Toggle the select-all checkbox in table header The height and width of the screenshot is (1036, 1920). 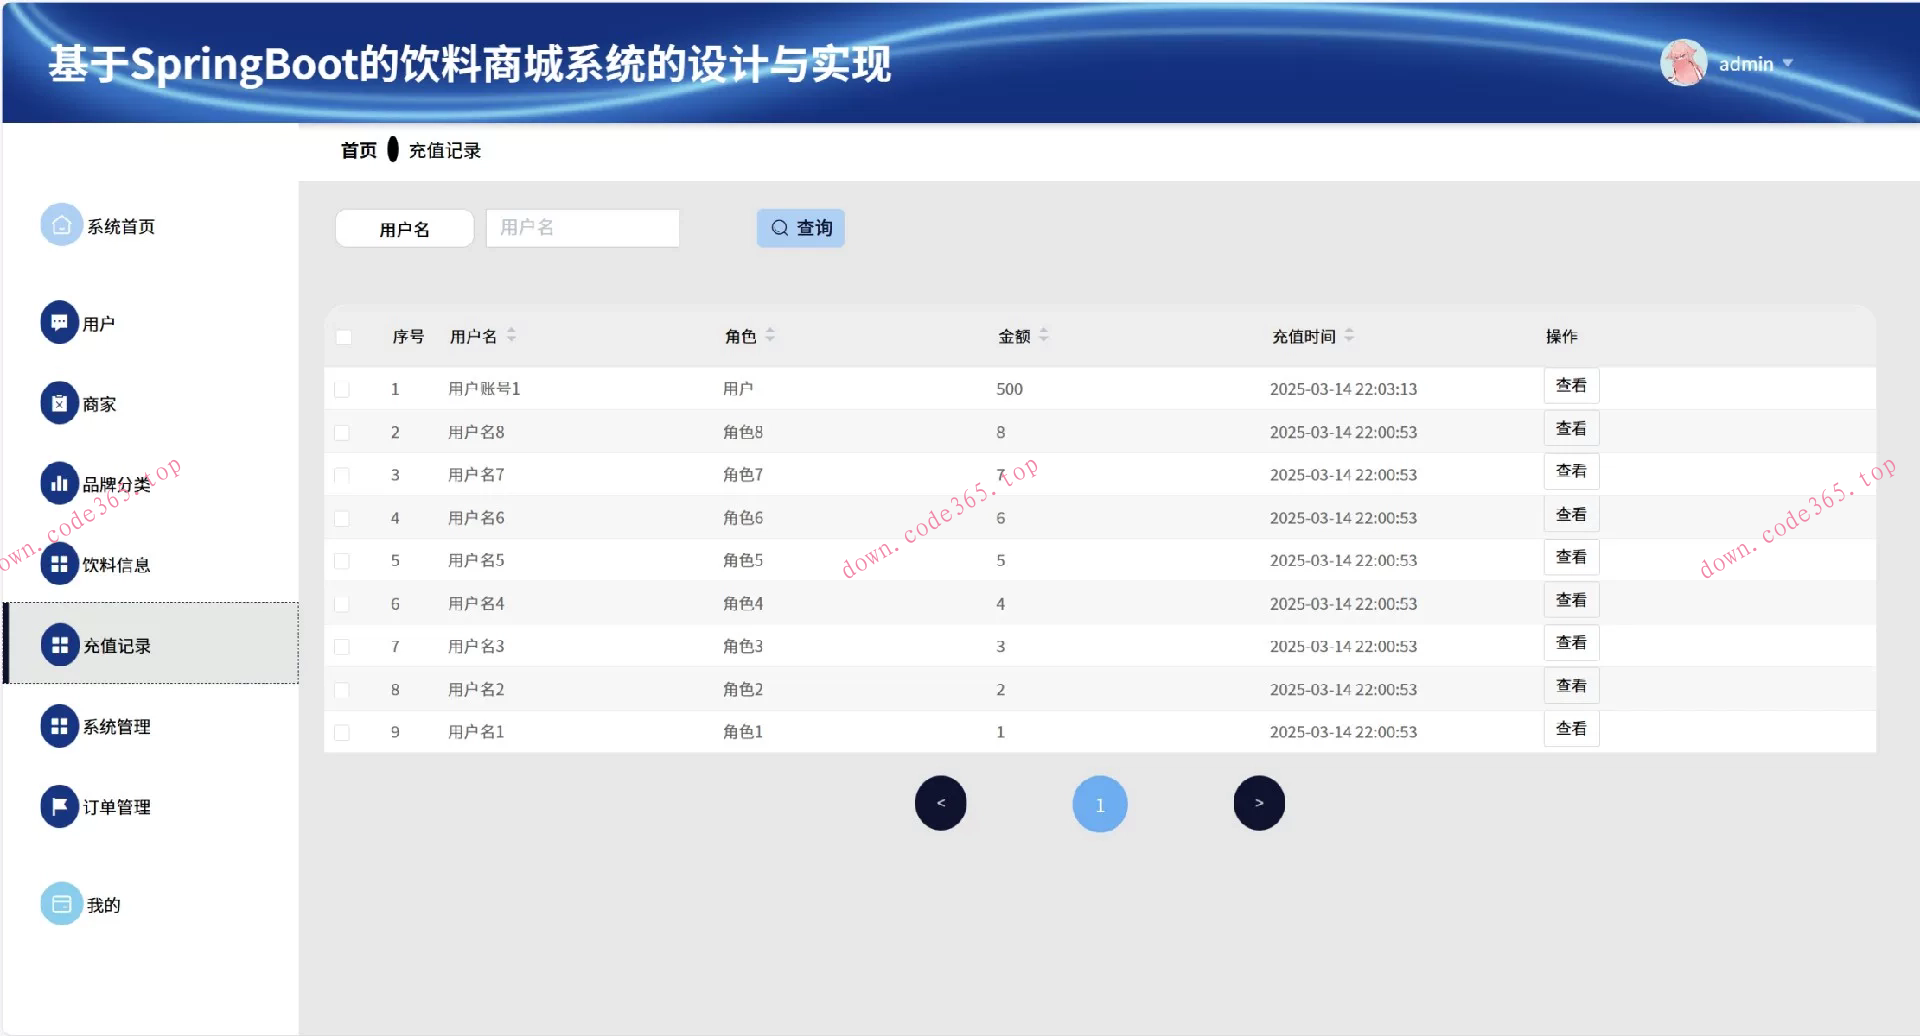(x=344, y=337)
